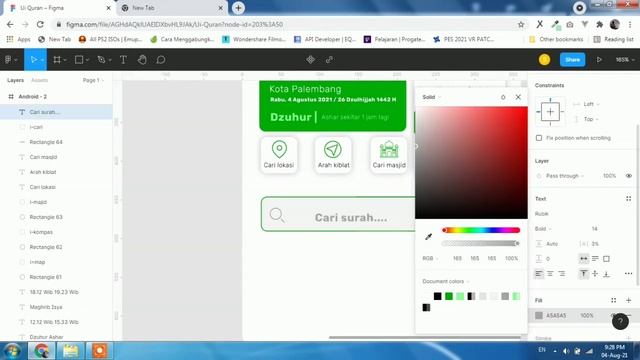Click the Create link icon
640x360 pixels.
click(329, 60)
